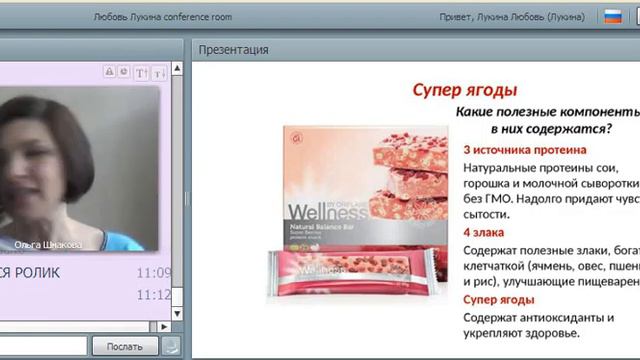Click the heading 4 злака
The image size is (640, 360).
coord(484,232)
